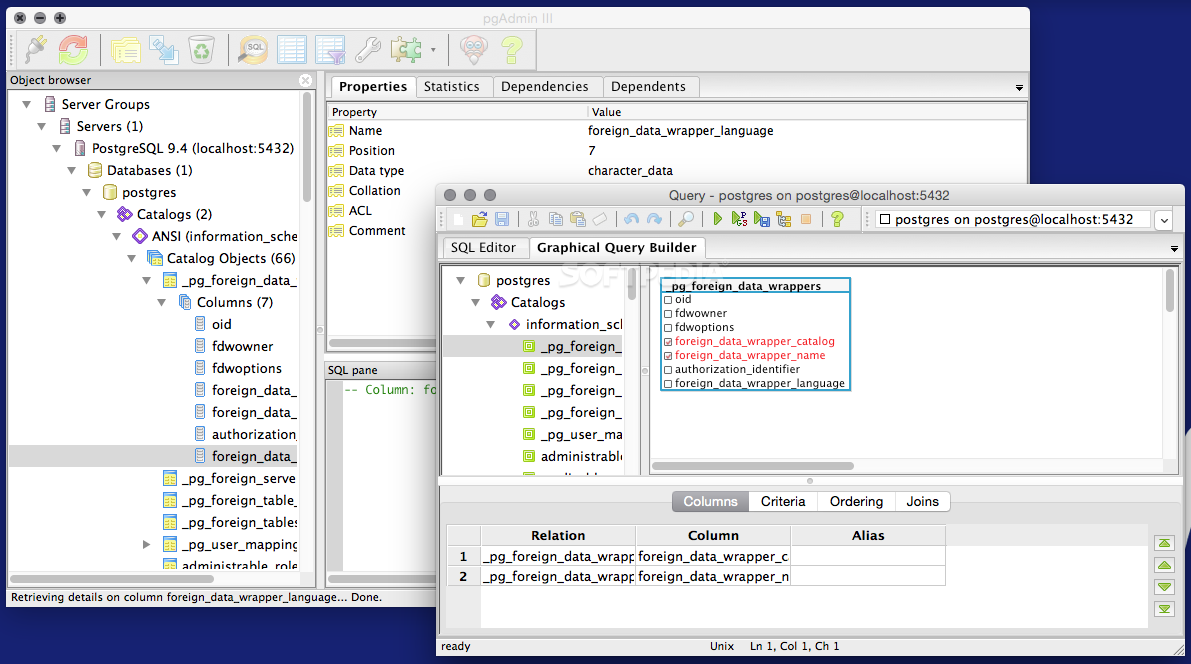Open filtered data view with funnel icon
Image resolution: width=1191 pixels, height=664 pixels.
(330, 50)
